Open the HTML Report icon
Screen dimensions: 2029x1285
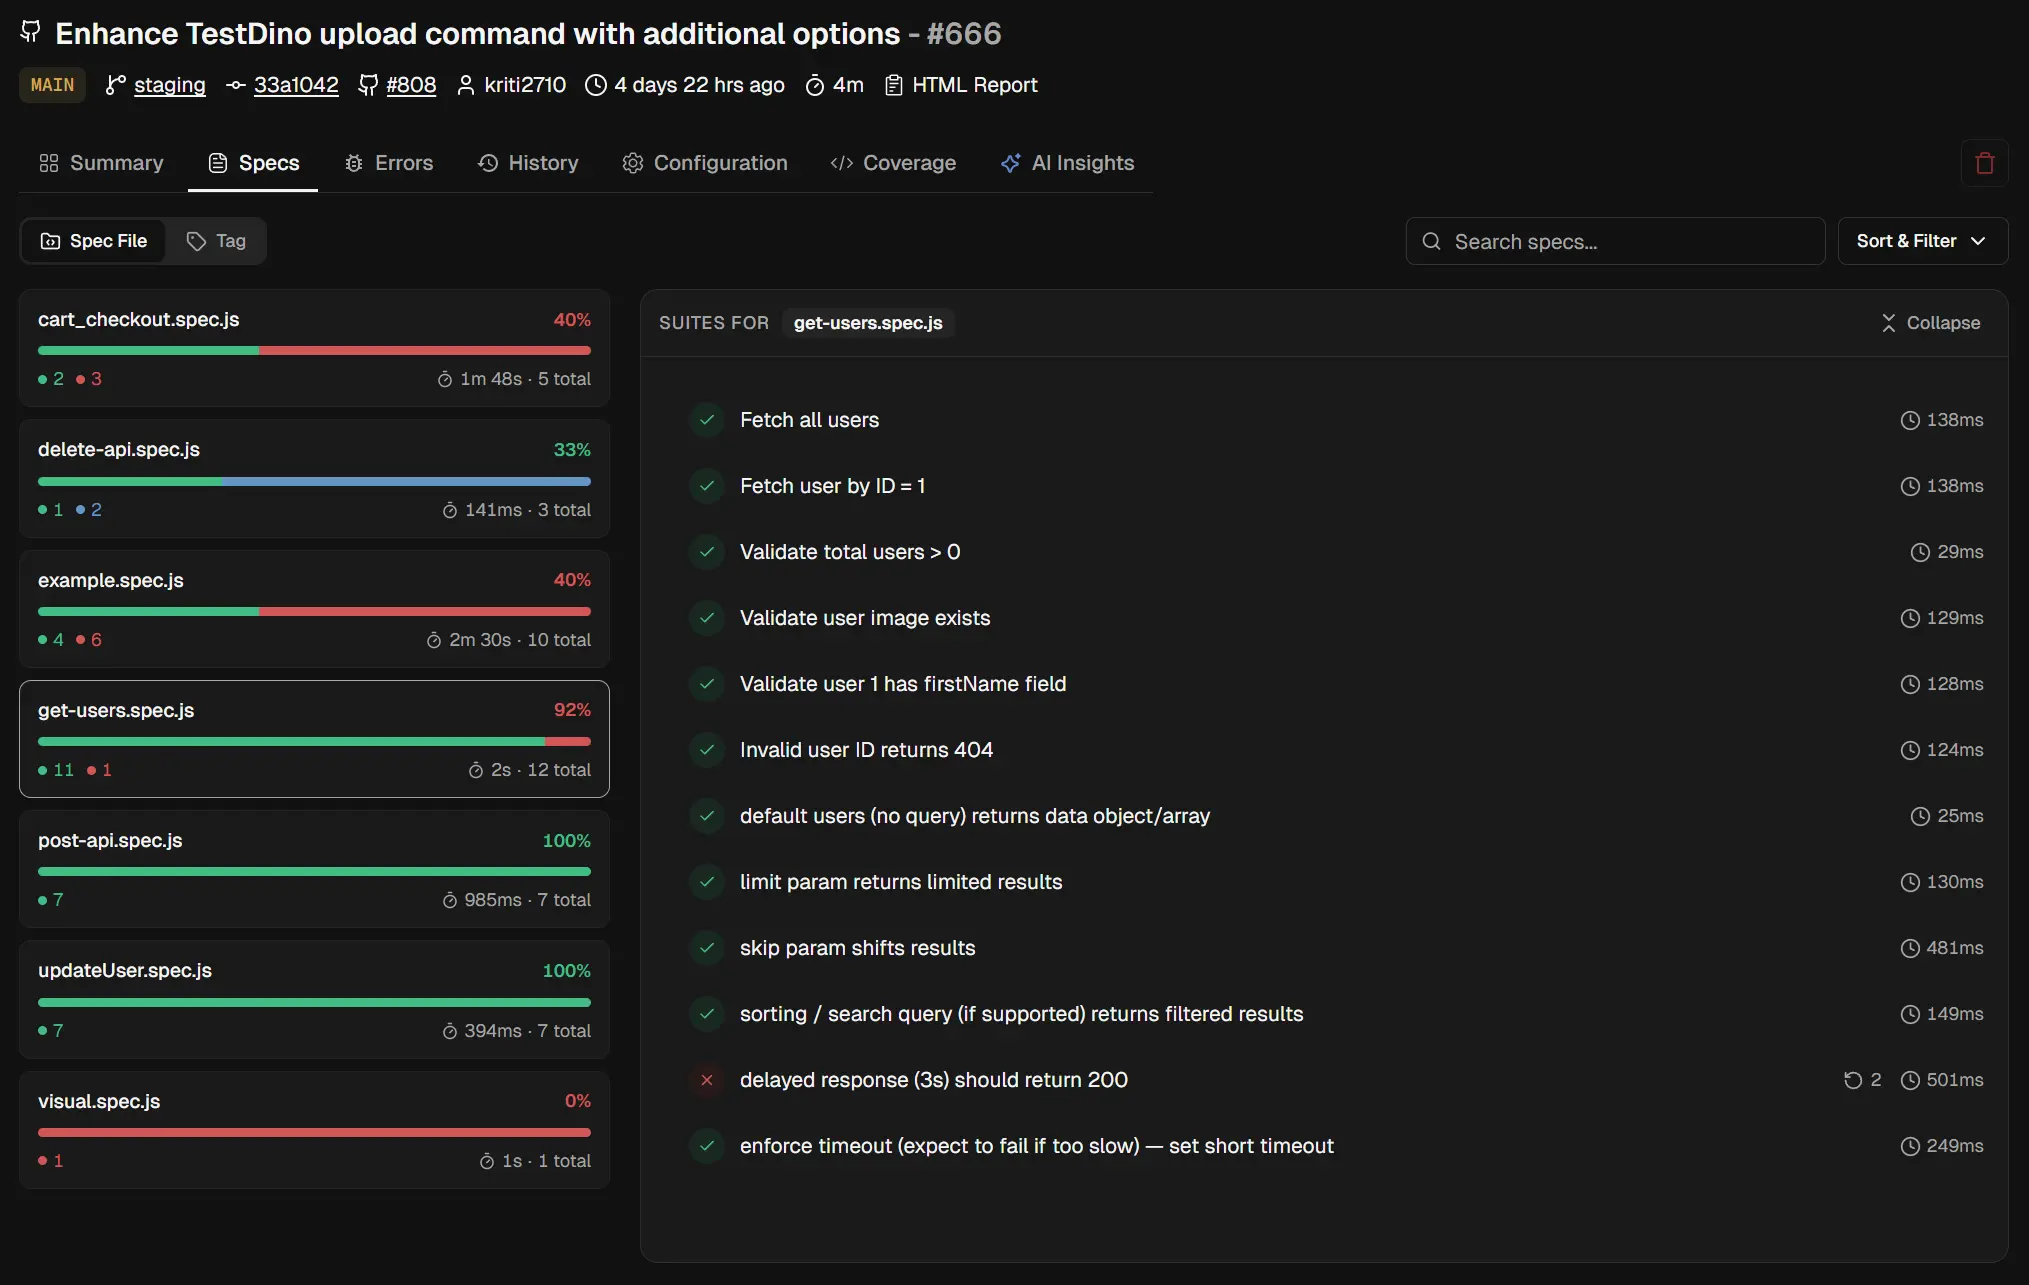(x=893, y=85)
